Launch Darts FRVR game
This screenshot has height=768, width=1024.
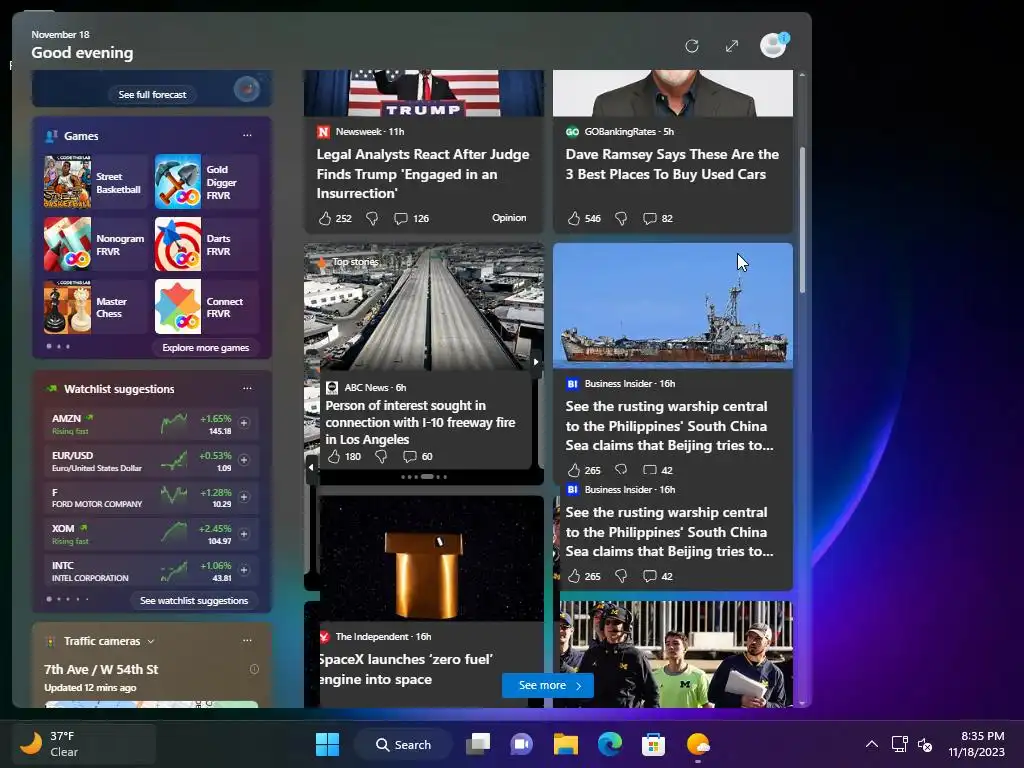coord(206,244)
